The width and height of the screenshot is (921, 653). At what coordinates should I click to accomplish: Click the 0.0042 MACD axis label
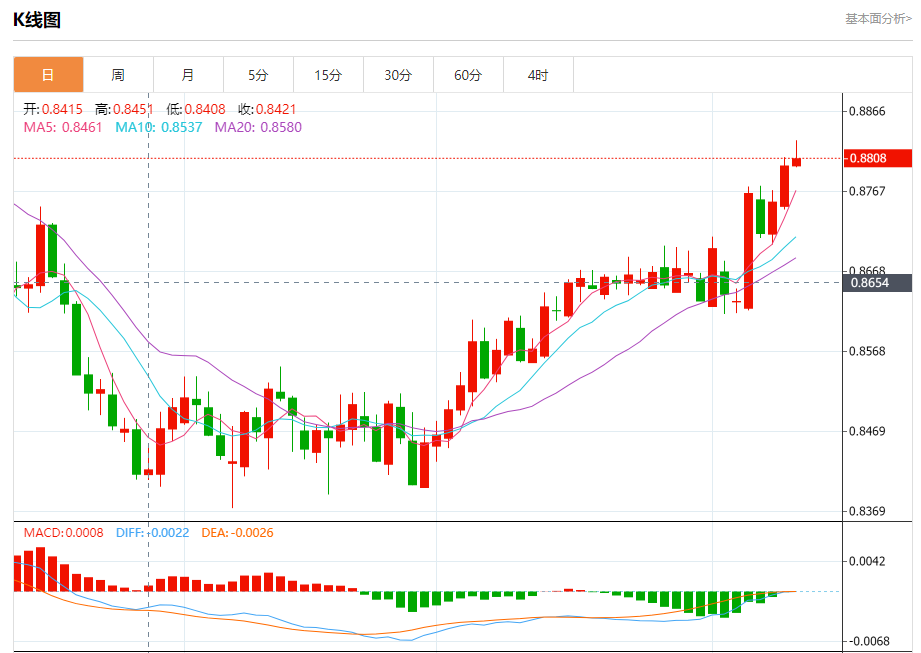point(867,561)
